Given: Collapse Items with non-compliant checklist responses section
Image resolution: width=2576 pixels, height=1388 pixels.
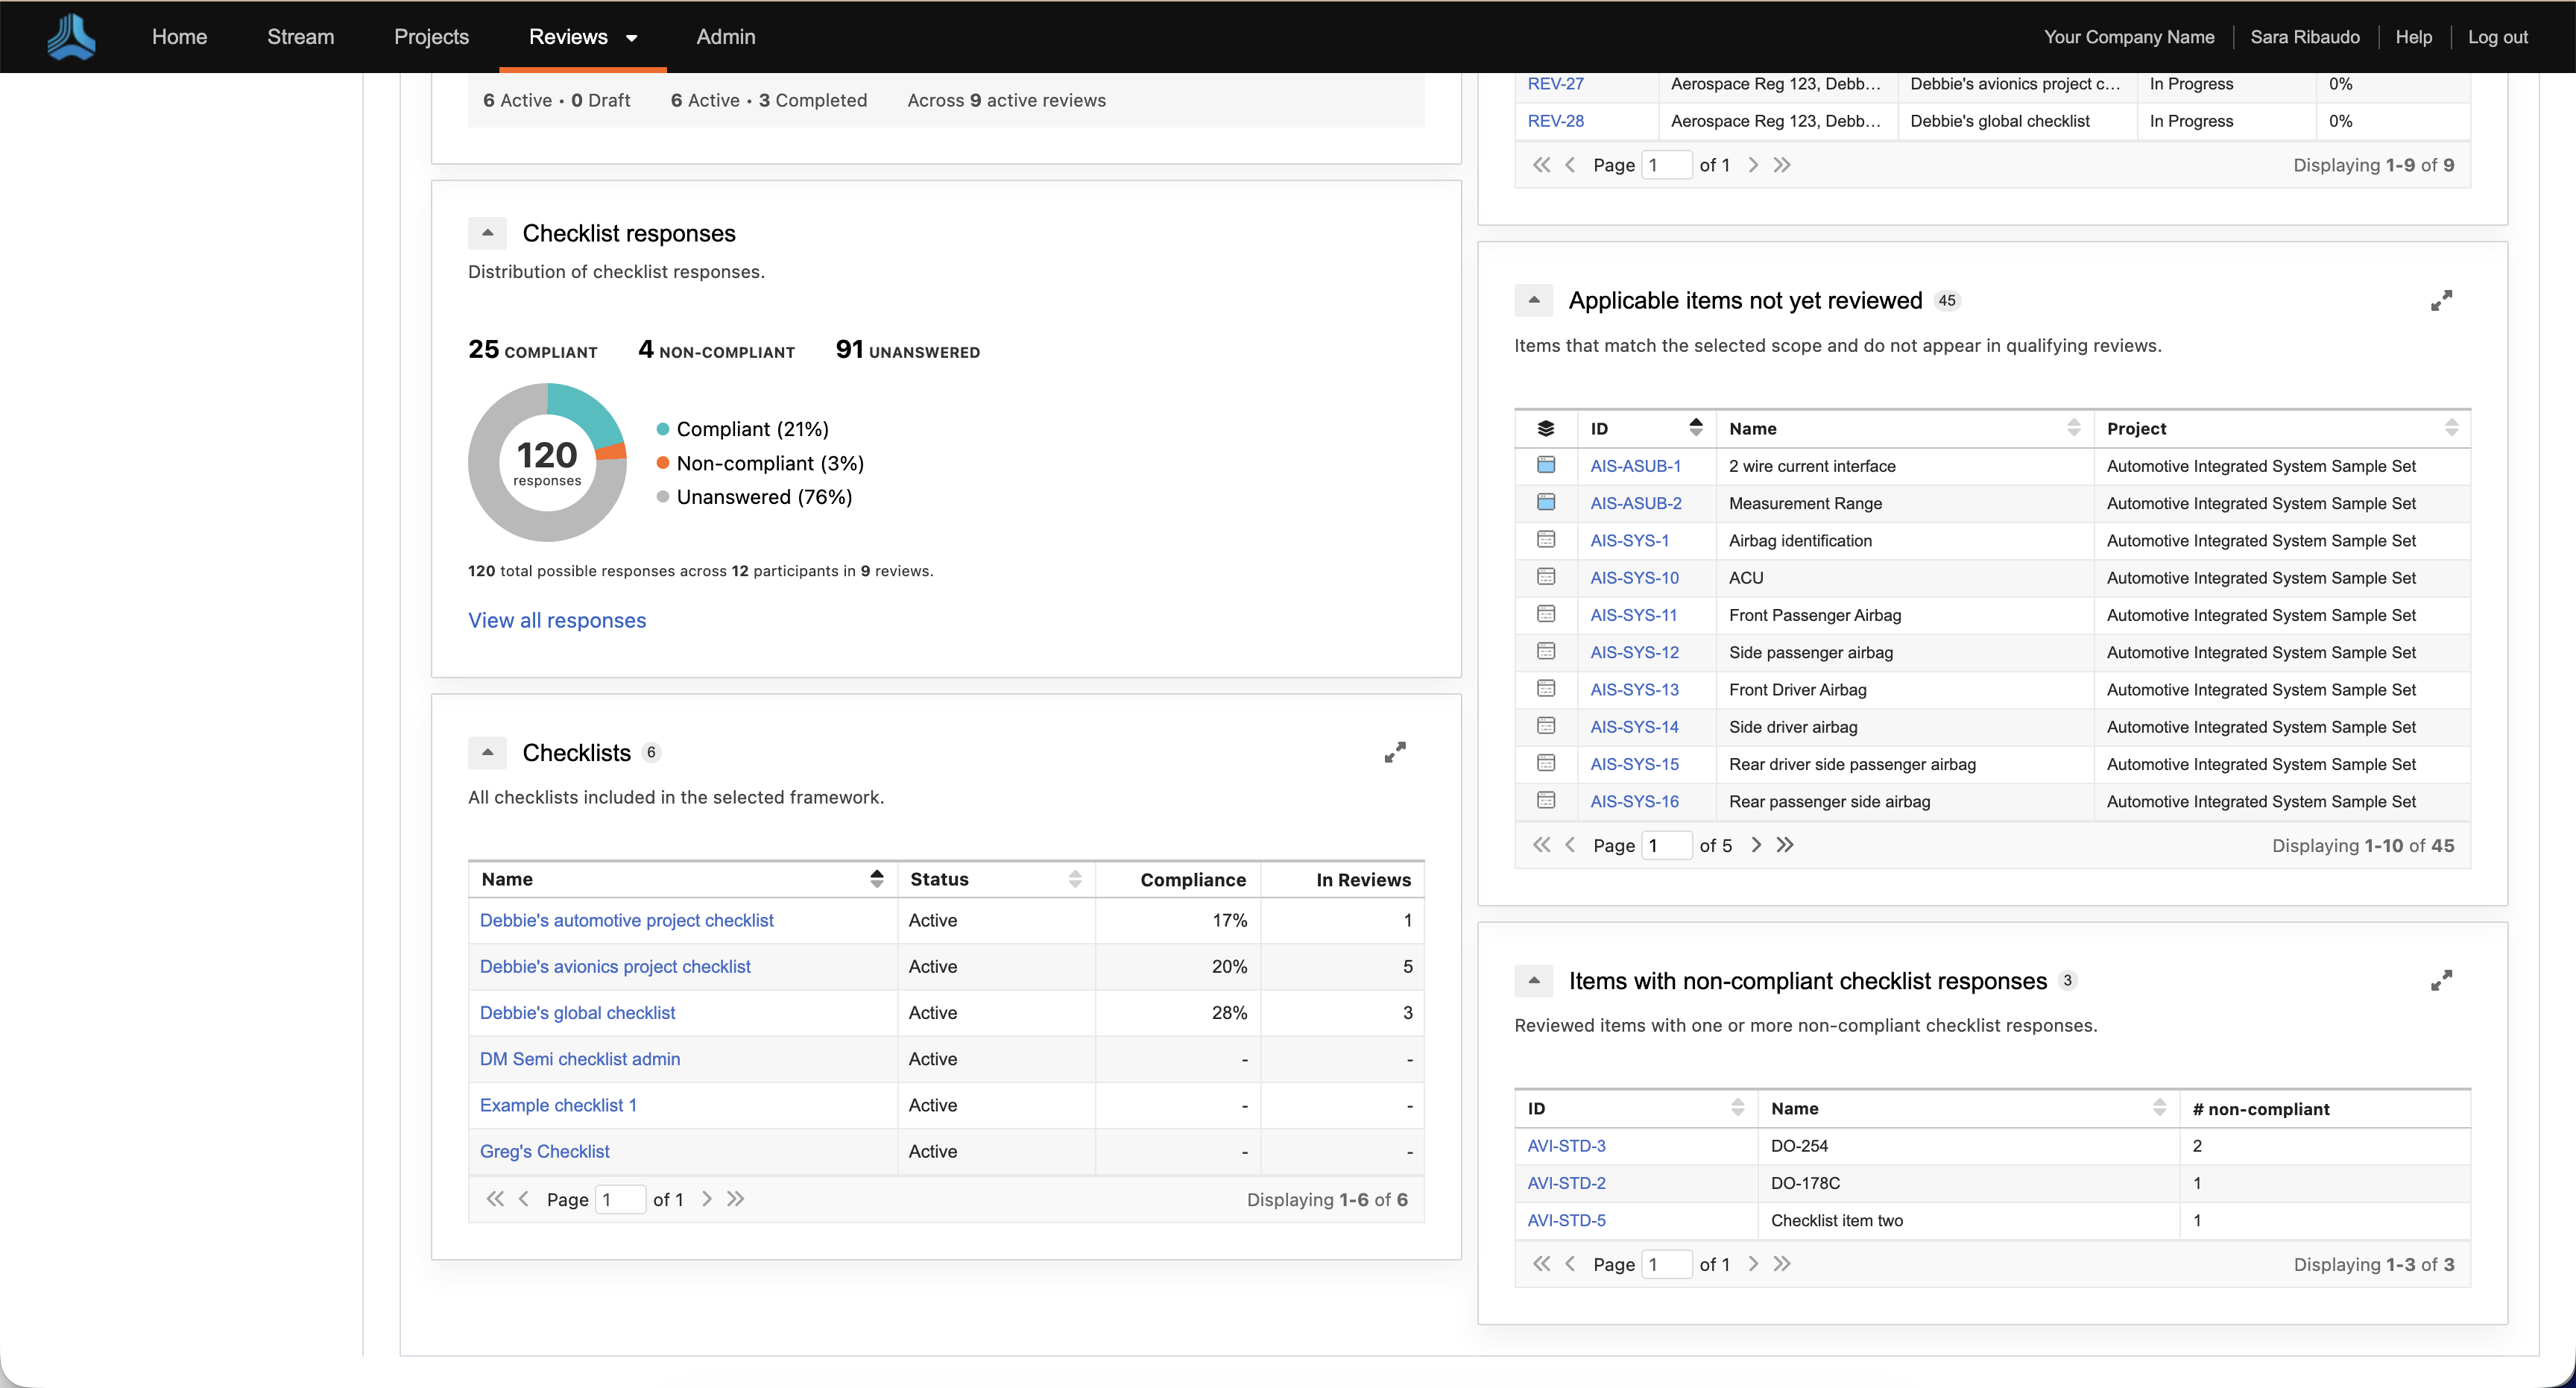Looking at the screenshot, I should pos(1533,980).
